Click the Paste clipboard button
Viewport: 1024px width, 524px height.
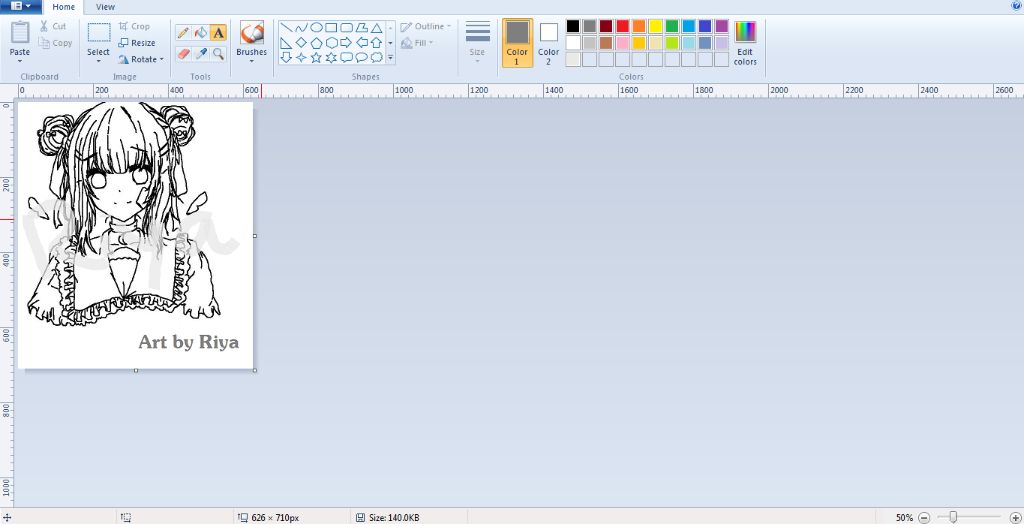[20, 35]
